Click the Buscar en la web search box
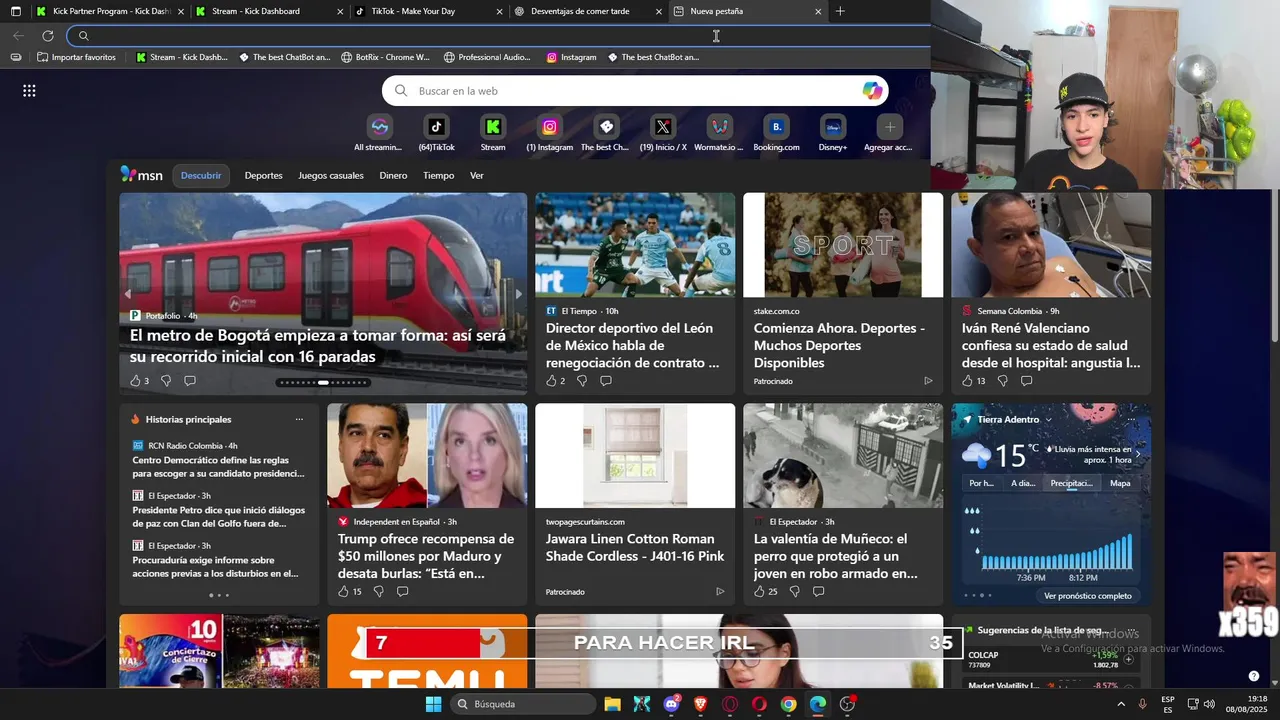Image resolution: width=1280 pixels, height=720 pixels. 635,91
